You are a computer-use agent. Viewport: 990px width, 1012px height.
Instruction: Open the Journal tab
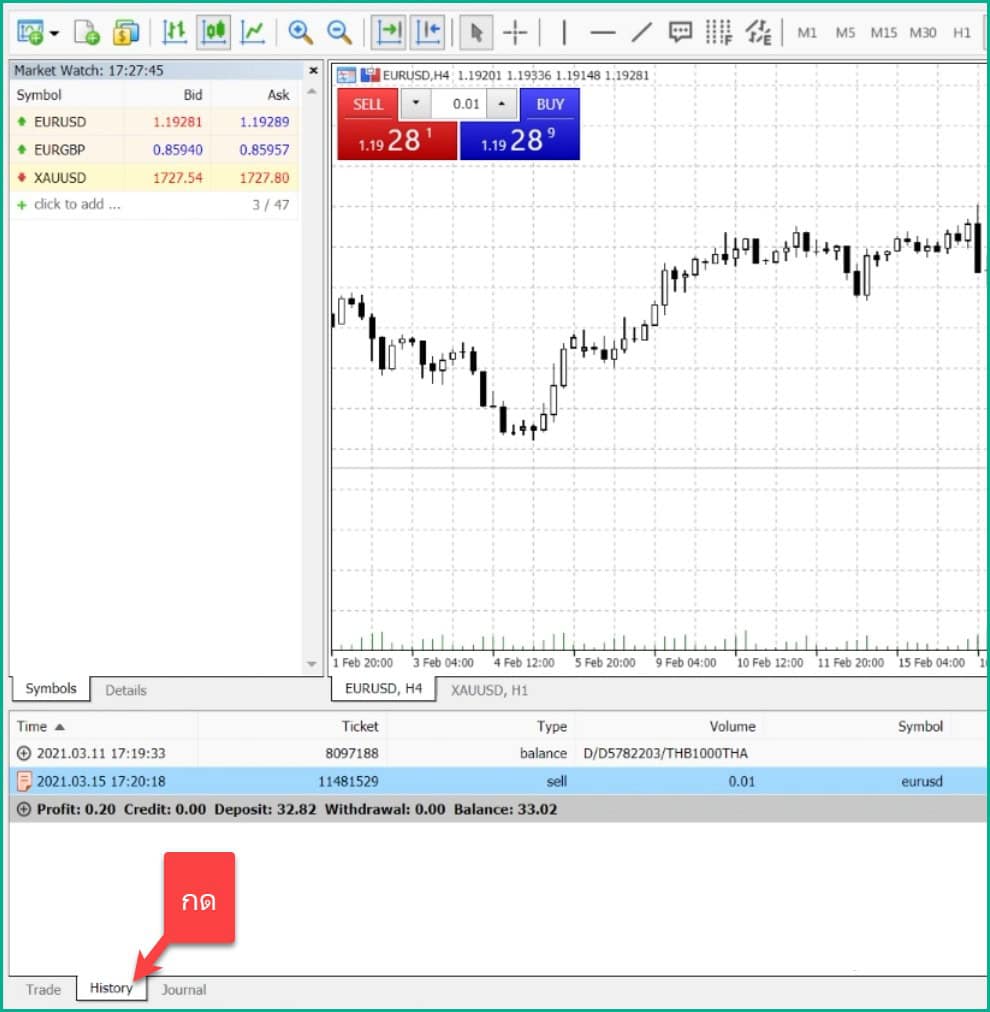[x=184, y=989]
